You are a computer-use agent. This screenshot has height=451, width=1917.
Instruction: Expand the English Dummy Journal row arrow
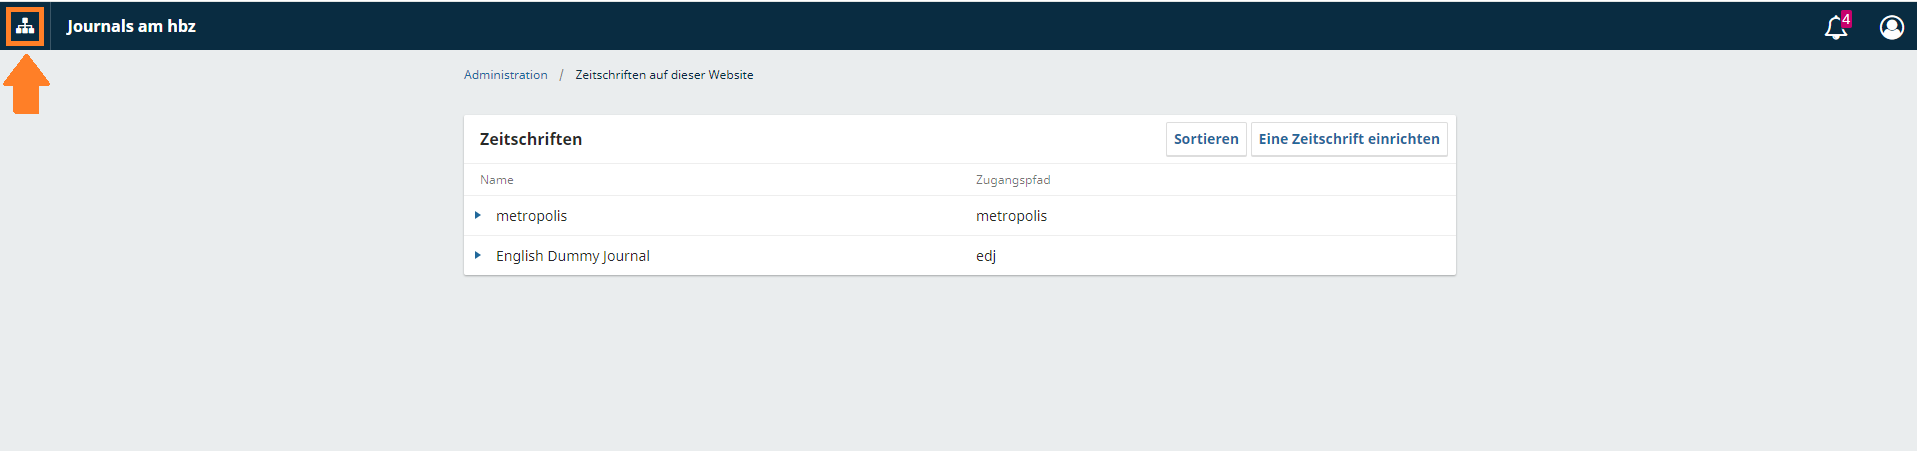[478, 255]
